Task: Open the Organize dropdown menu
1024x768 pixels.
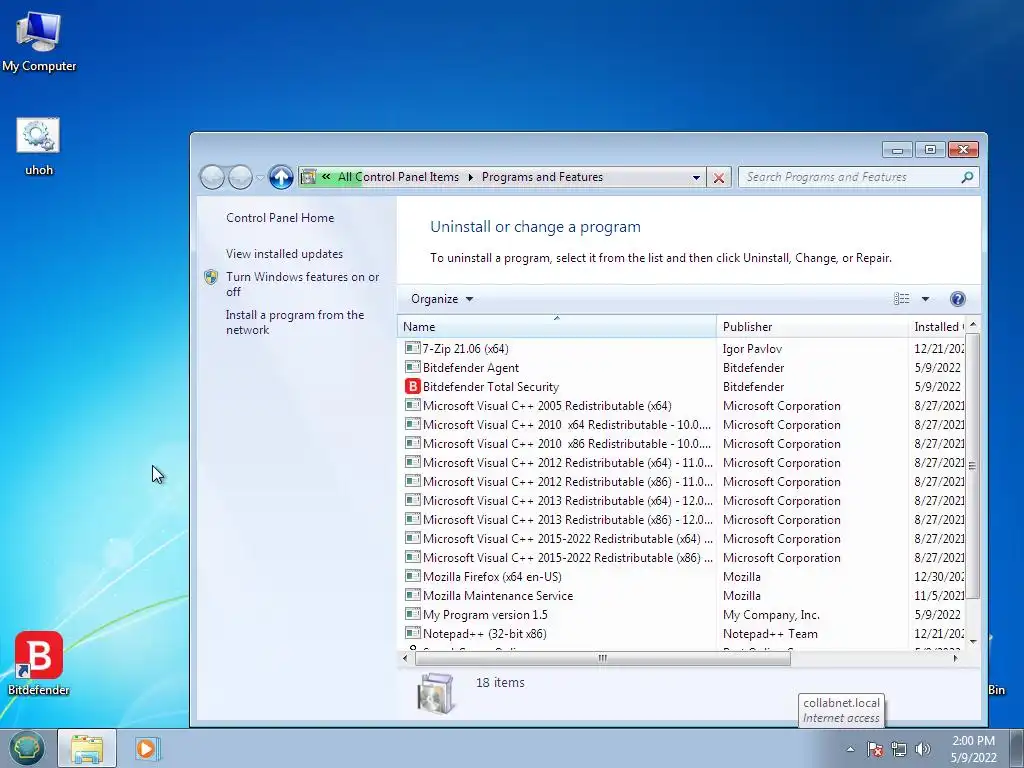Action: click(x=442, y=299)
